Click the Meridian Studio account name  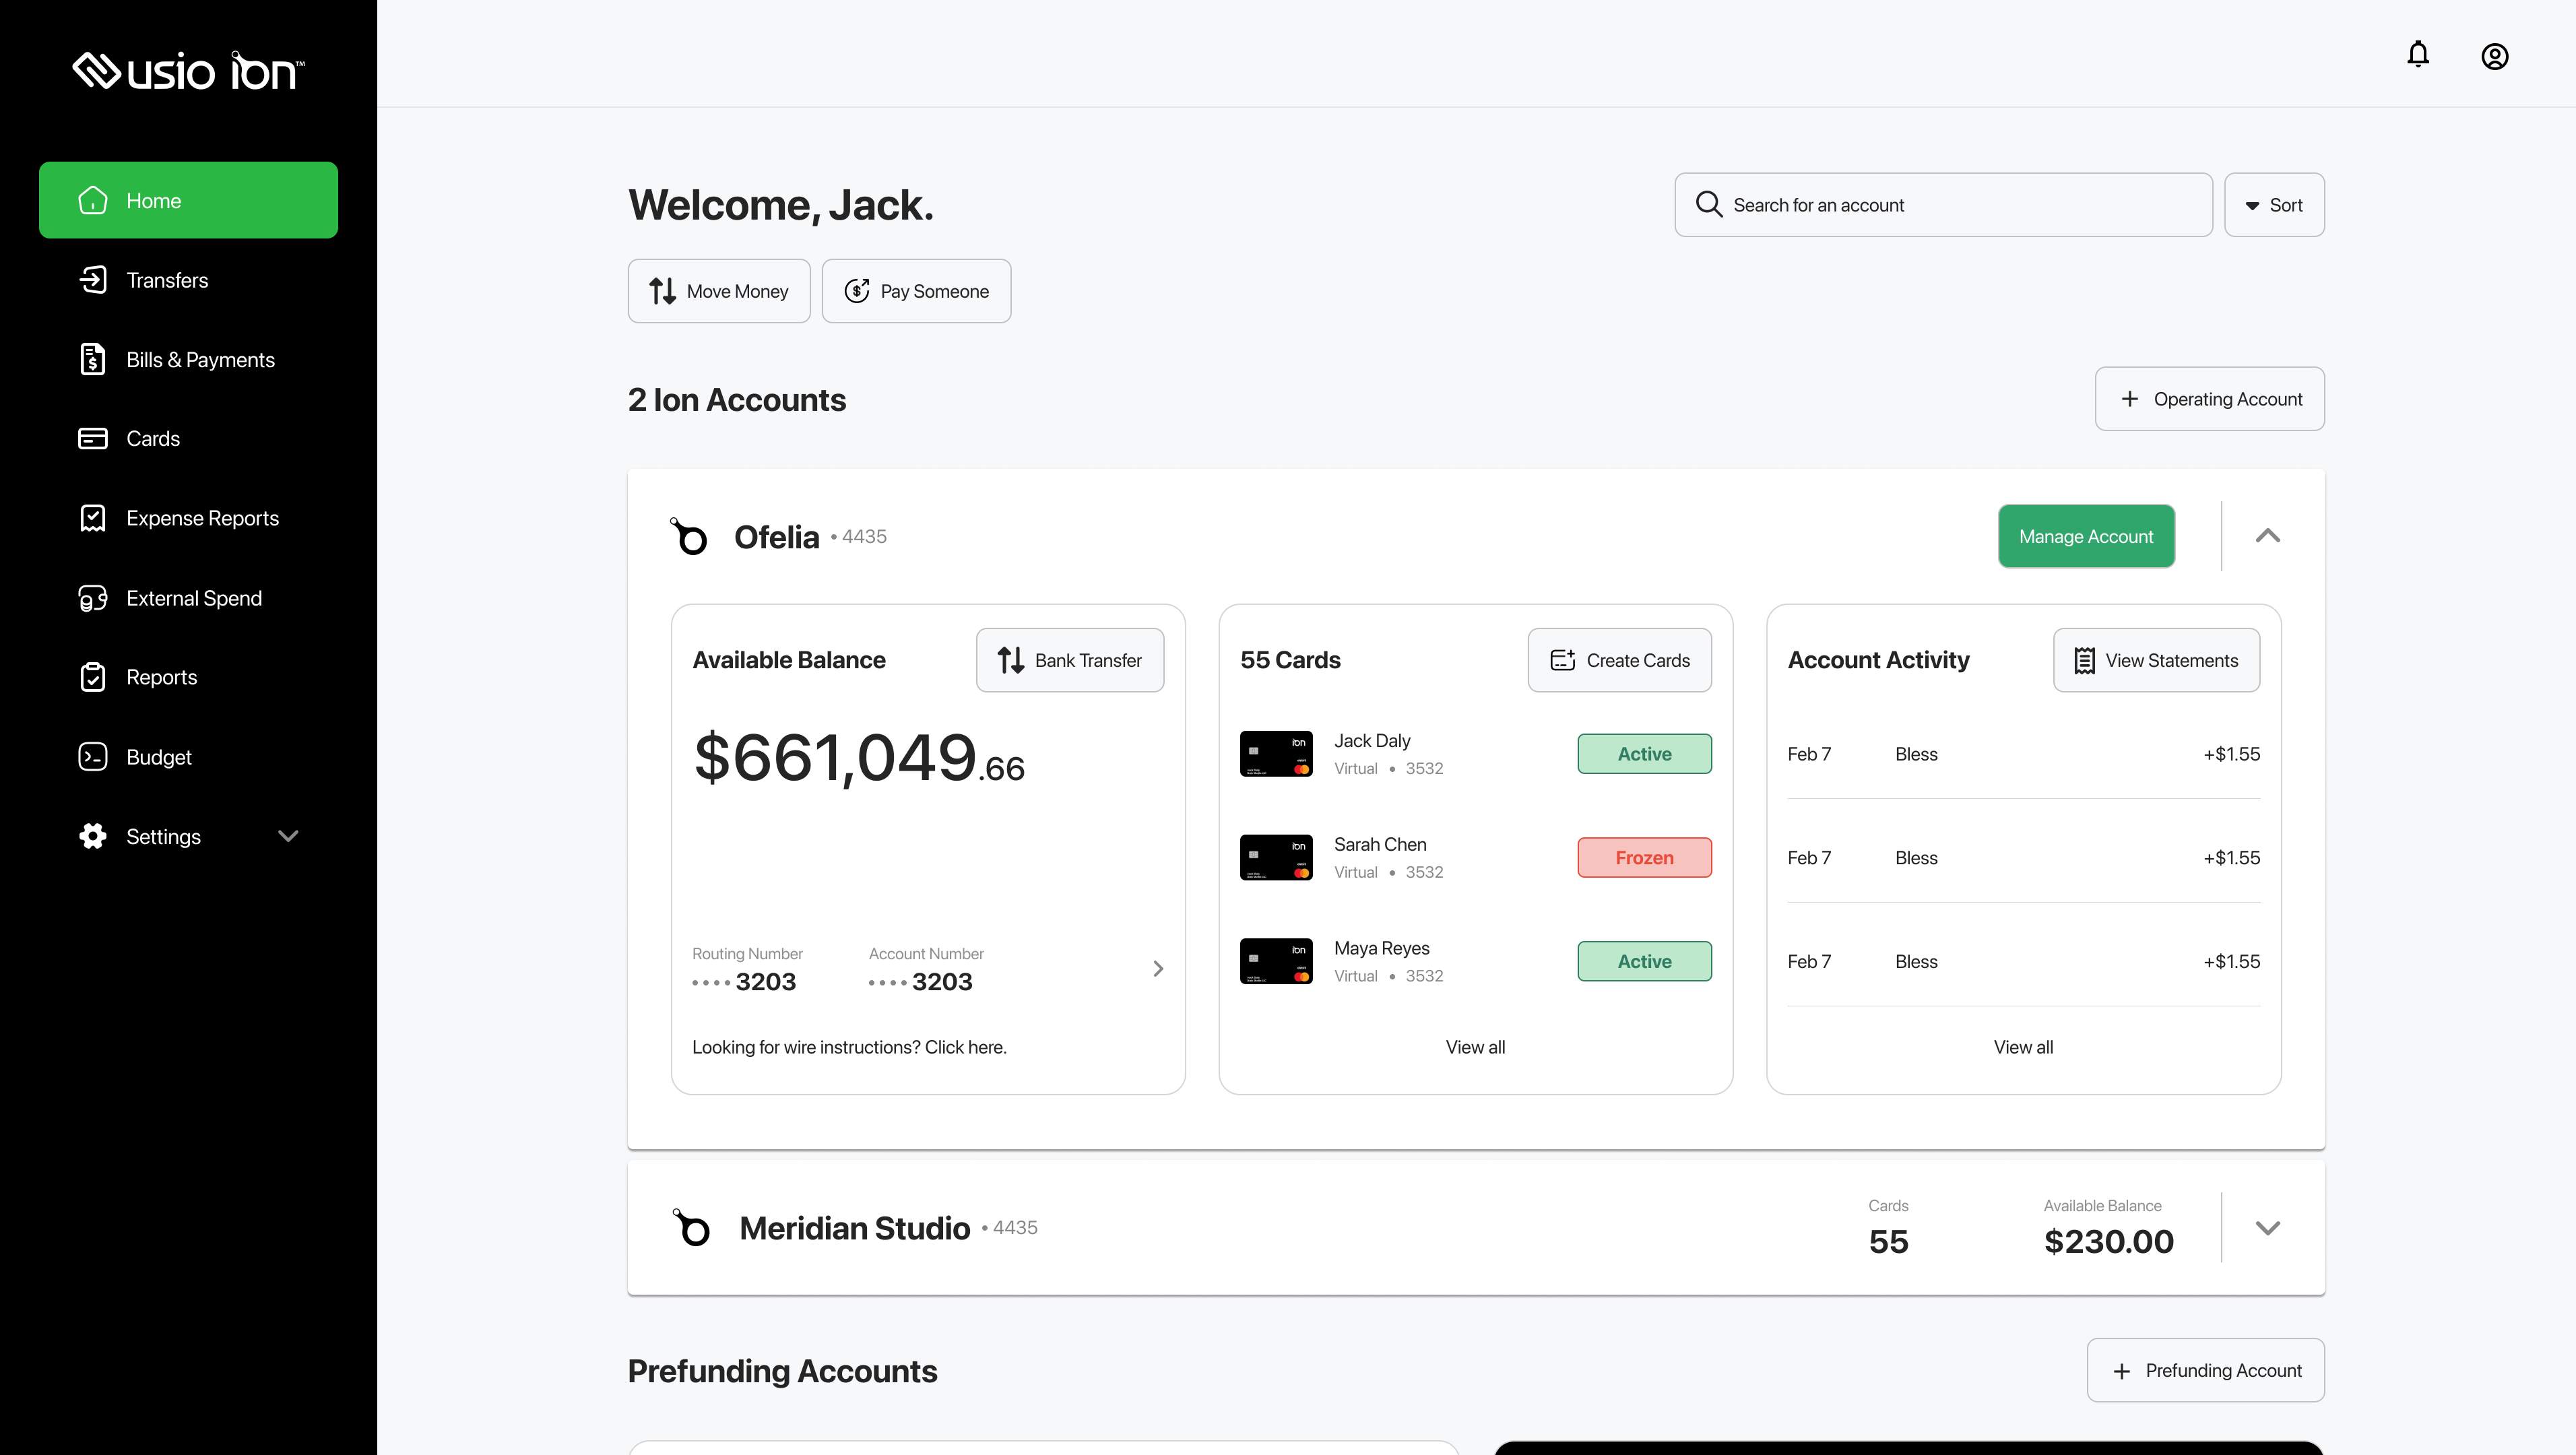click(855, 1228)
